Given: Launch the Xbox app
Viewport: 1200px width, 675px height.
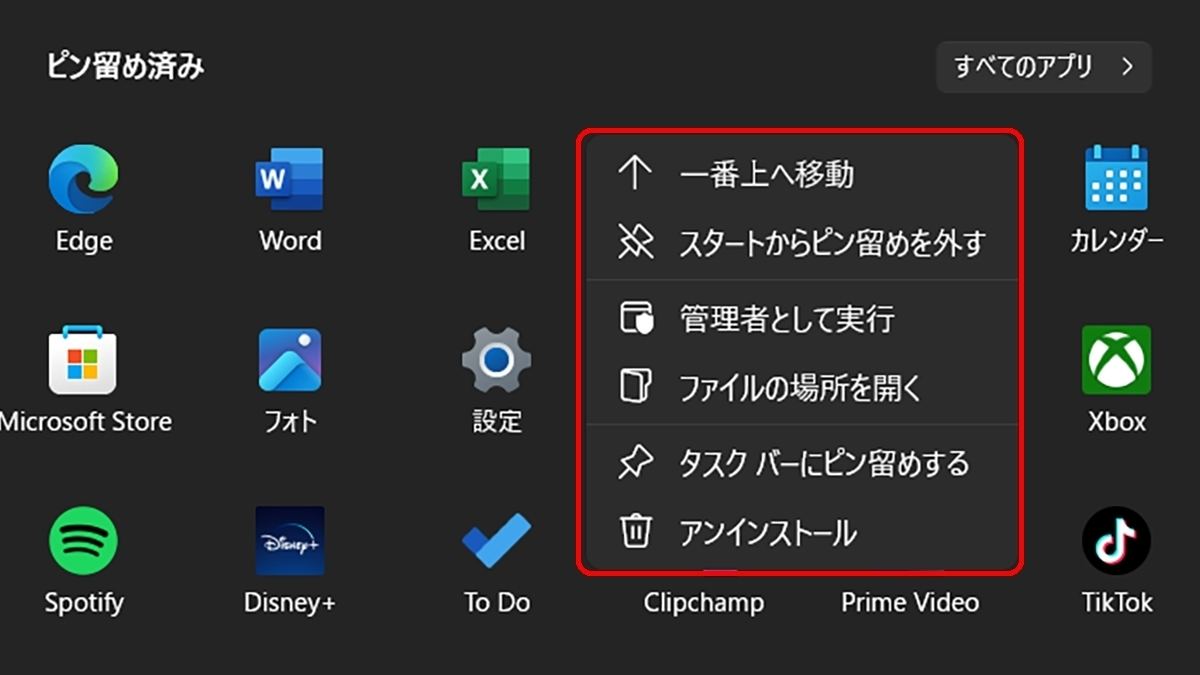Looking at the screenshot, I should [1116, 360].
